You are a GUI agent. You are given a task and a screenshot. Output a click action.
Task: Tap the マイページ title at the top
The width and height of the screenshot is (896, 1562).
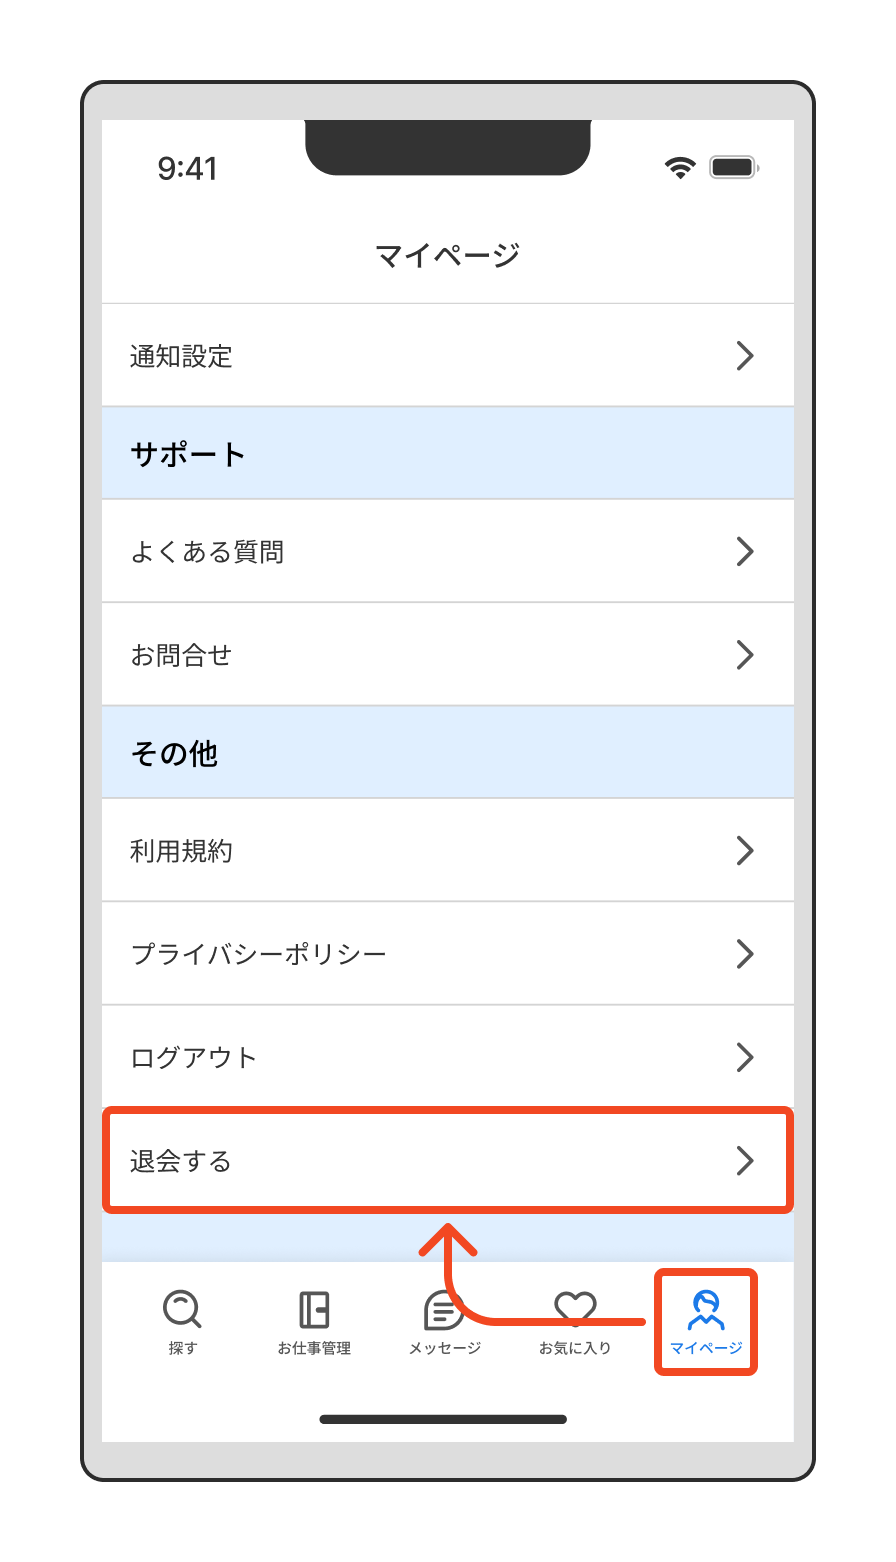[447, 253]
